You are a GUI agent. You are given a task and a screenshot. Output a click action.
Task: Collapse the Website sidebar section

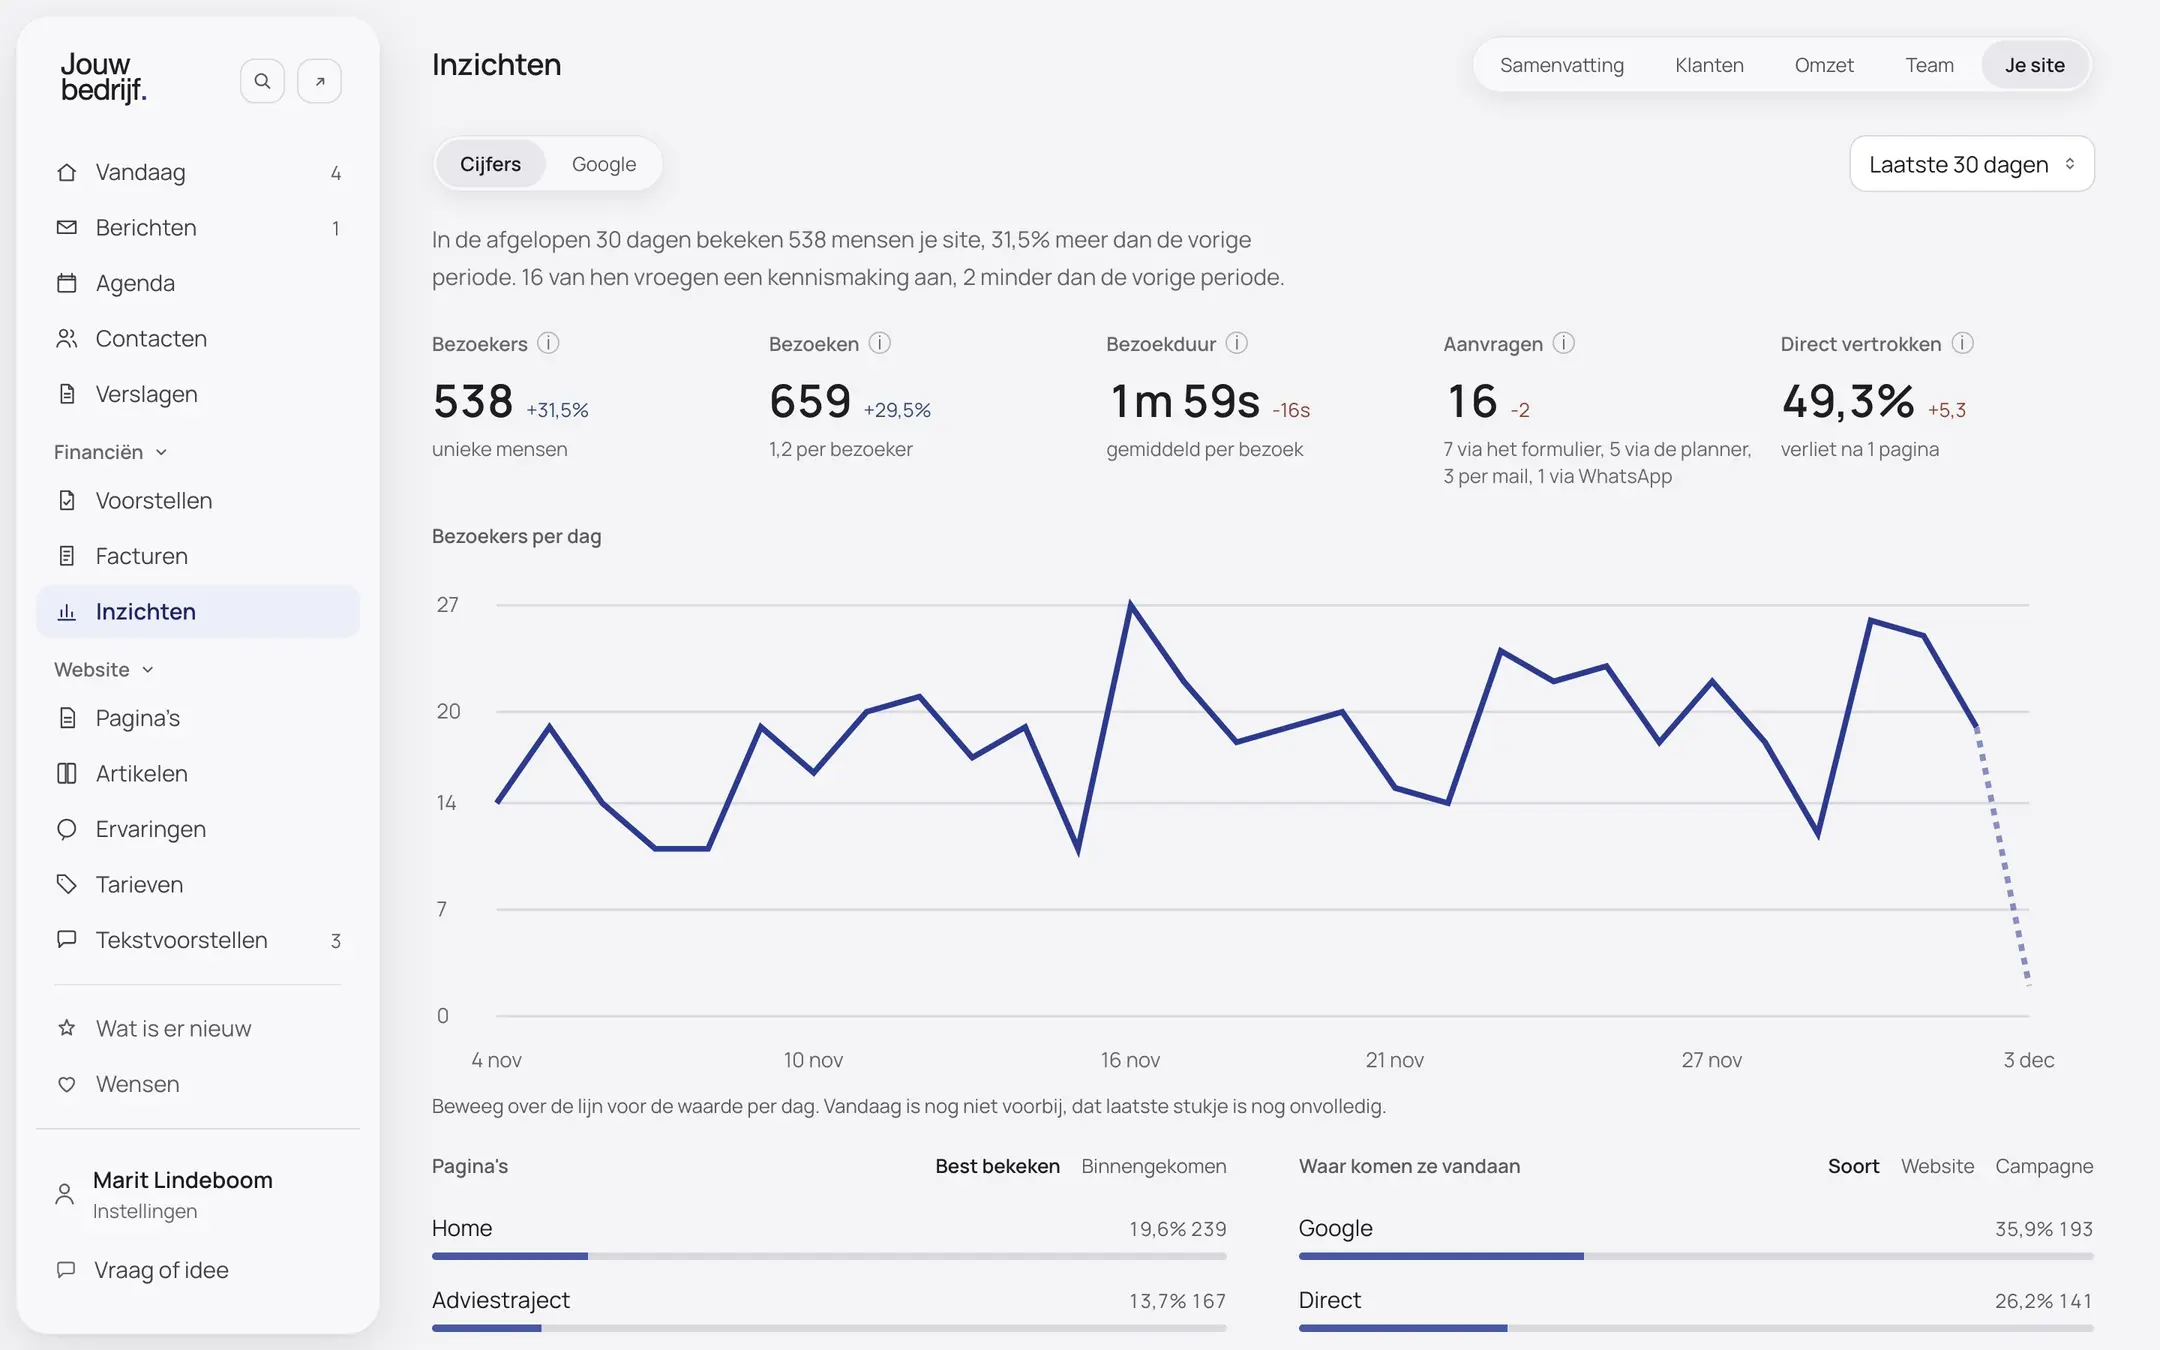pyautogui.click(x=104, y=669)
